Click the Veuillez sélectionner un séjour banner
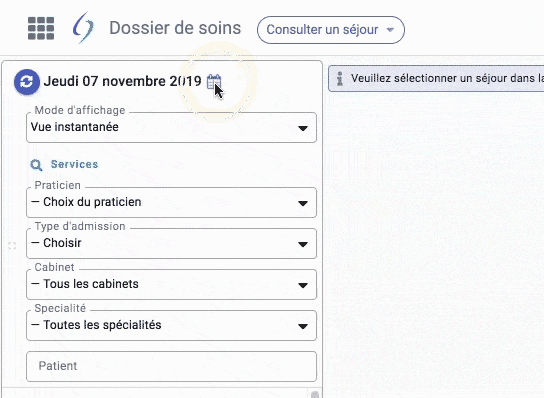 click(436, 78)
